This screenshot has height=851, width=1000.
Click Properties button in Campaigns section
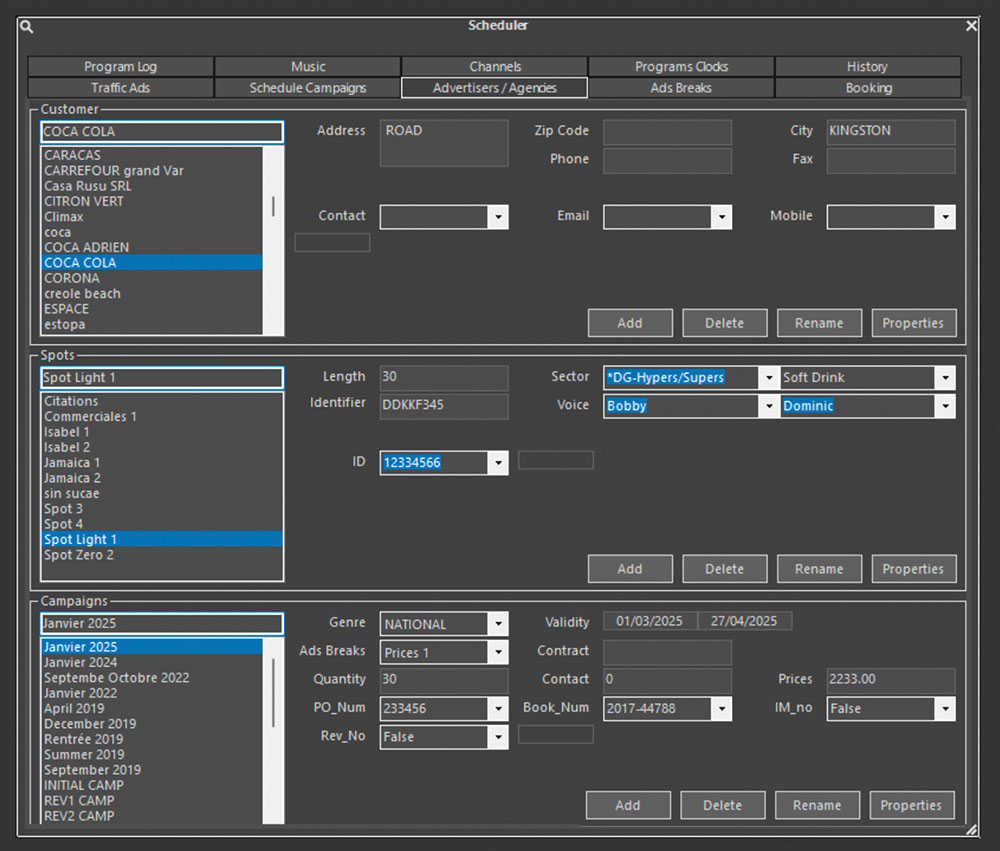coord(911,805)
